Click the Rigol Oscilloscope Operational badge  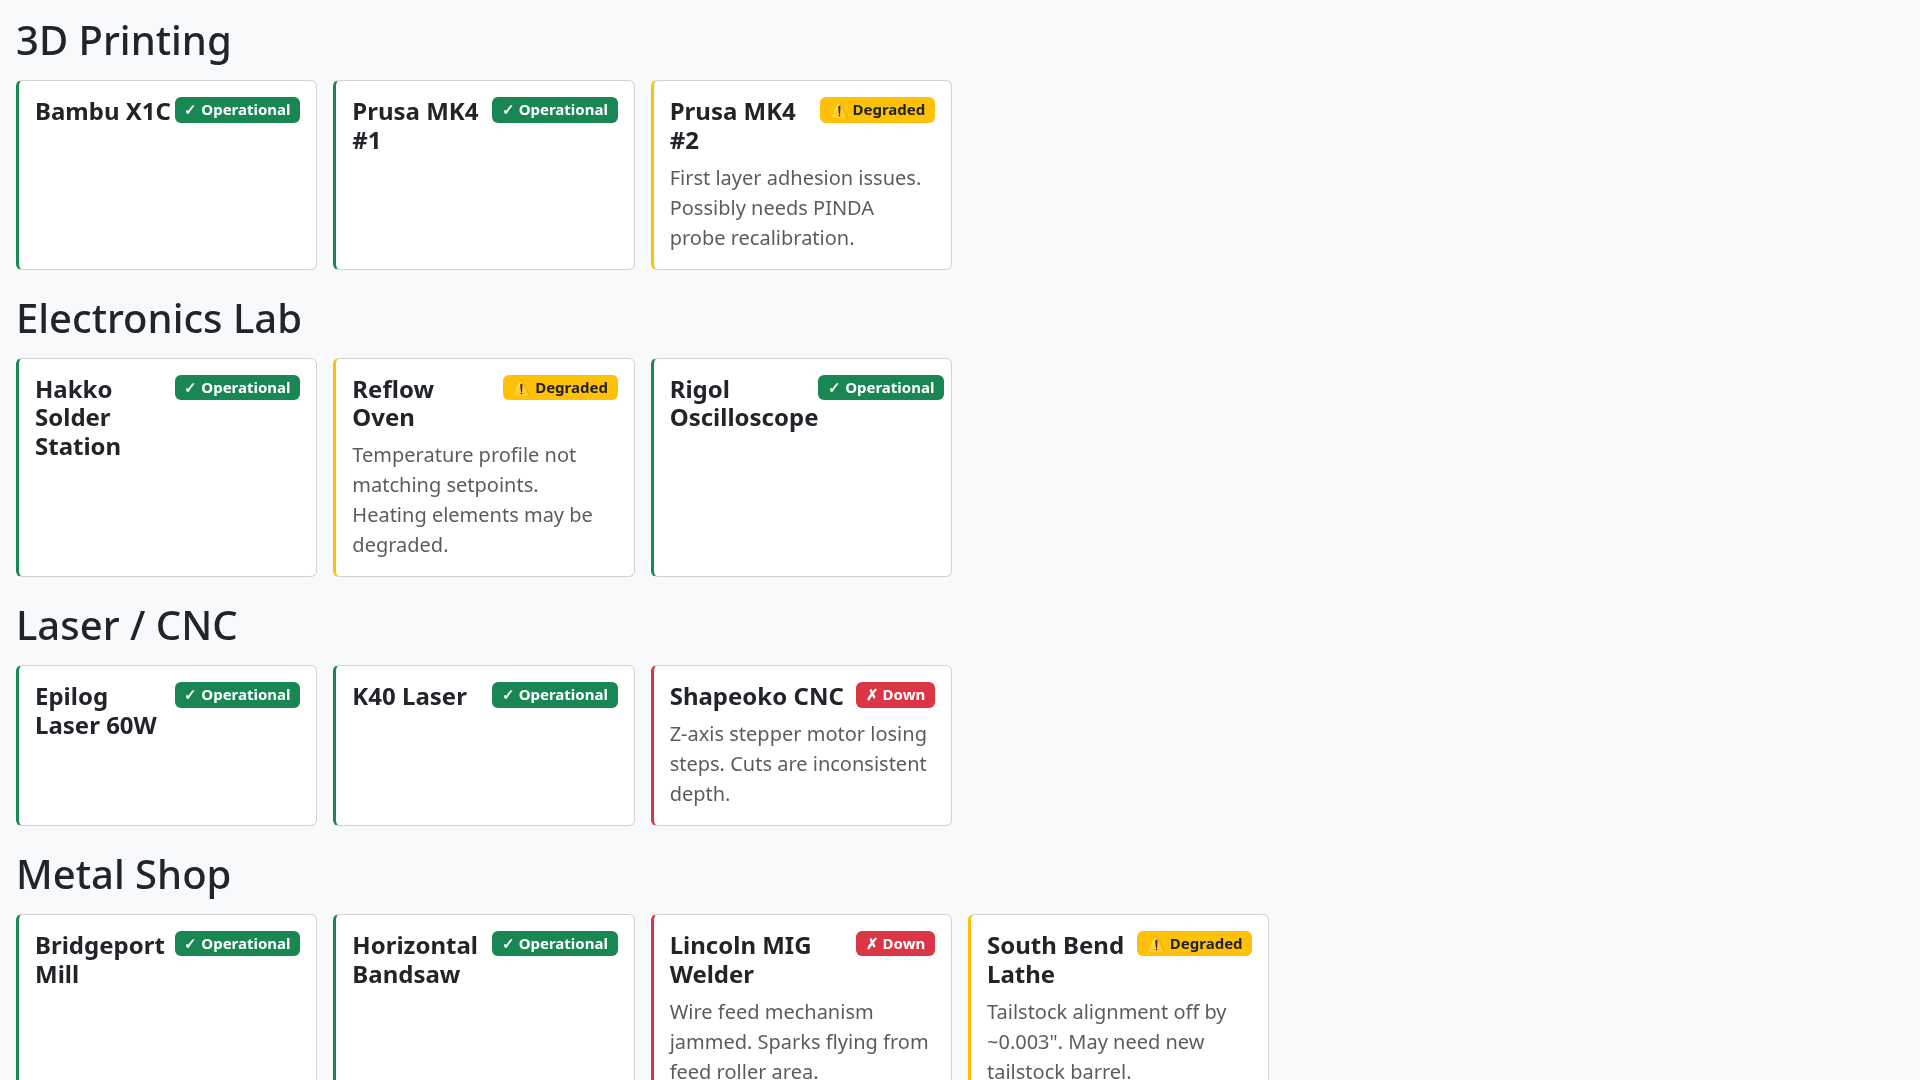click(880, 388)
